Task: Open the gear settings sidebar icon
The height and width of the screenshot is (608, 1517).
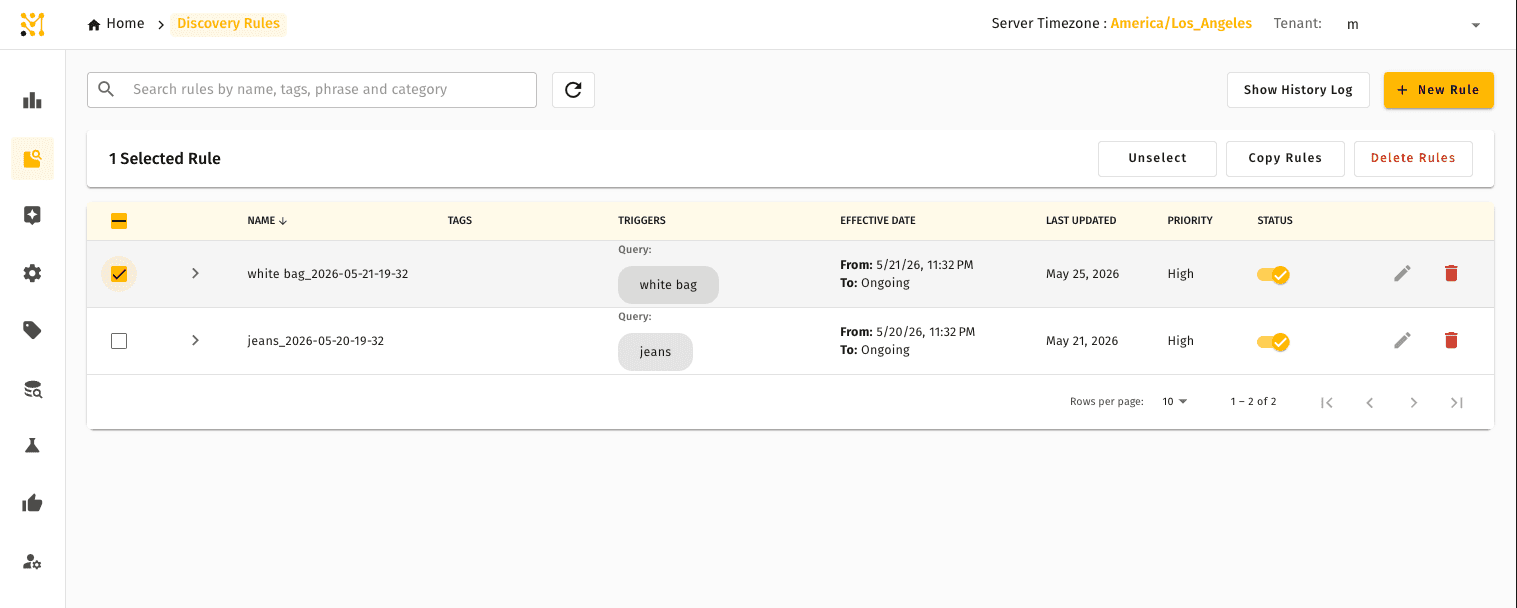Action: pyautogui.click(x=32, y=273)
